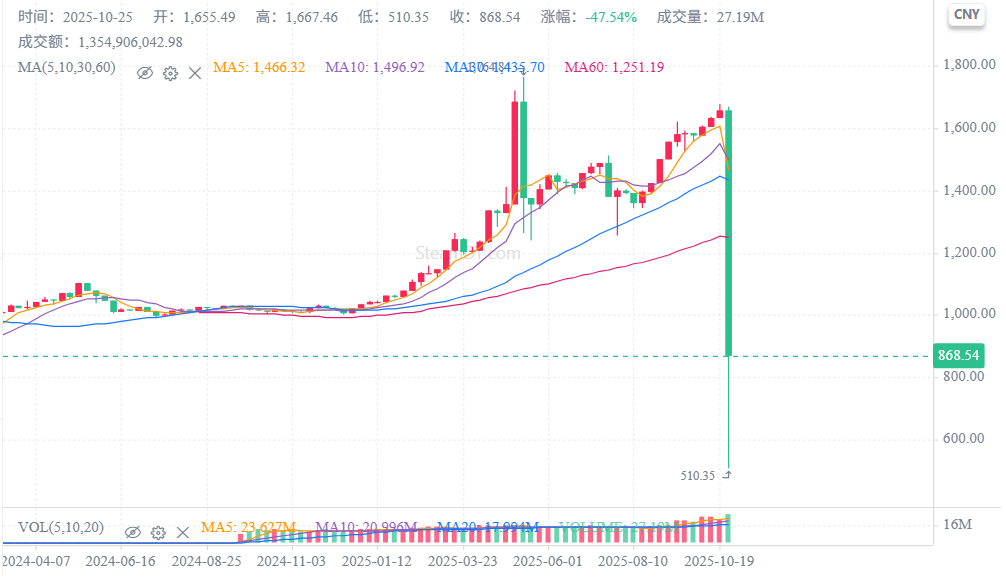The height and width of the screenshot is (583, 1006).
Task: Click the VOL(5,10,20) indicator label
Action: [x=63, y=527]
